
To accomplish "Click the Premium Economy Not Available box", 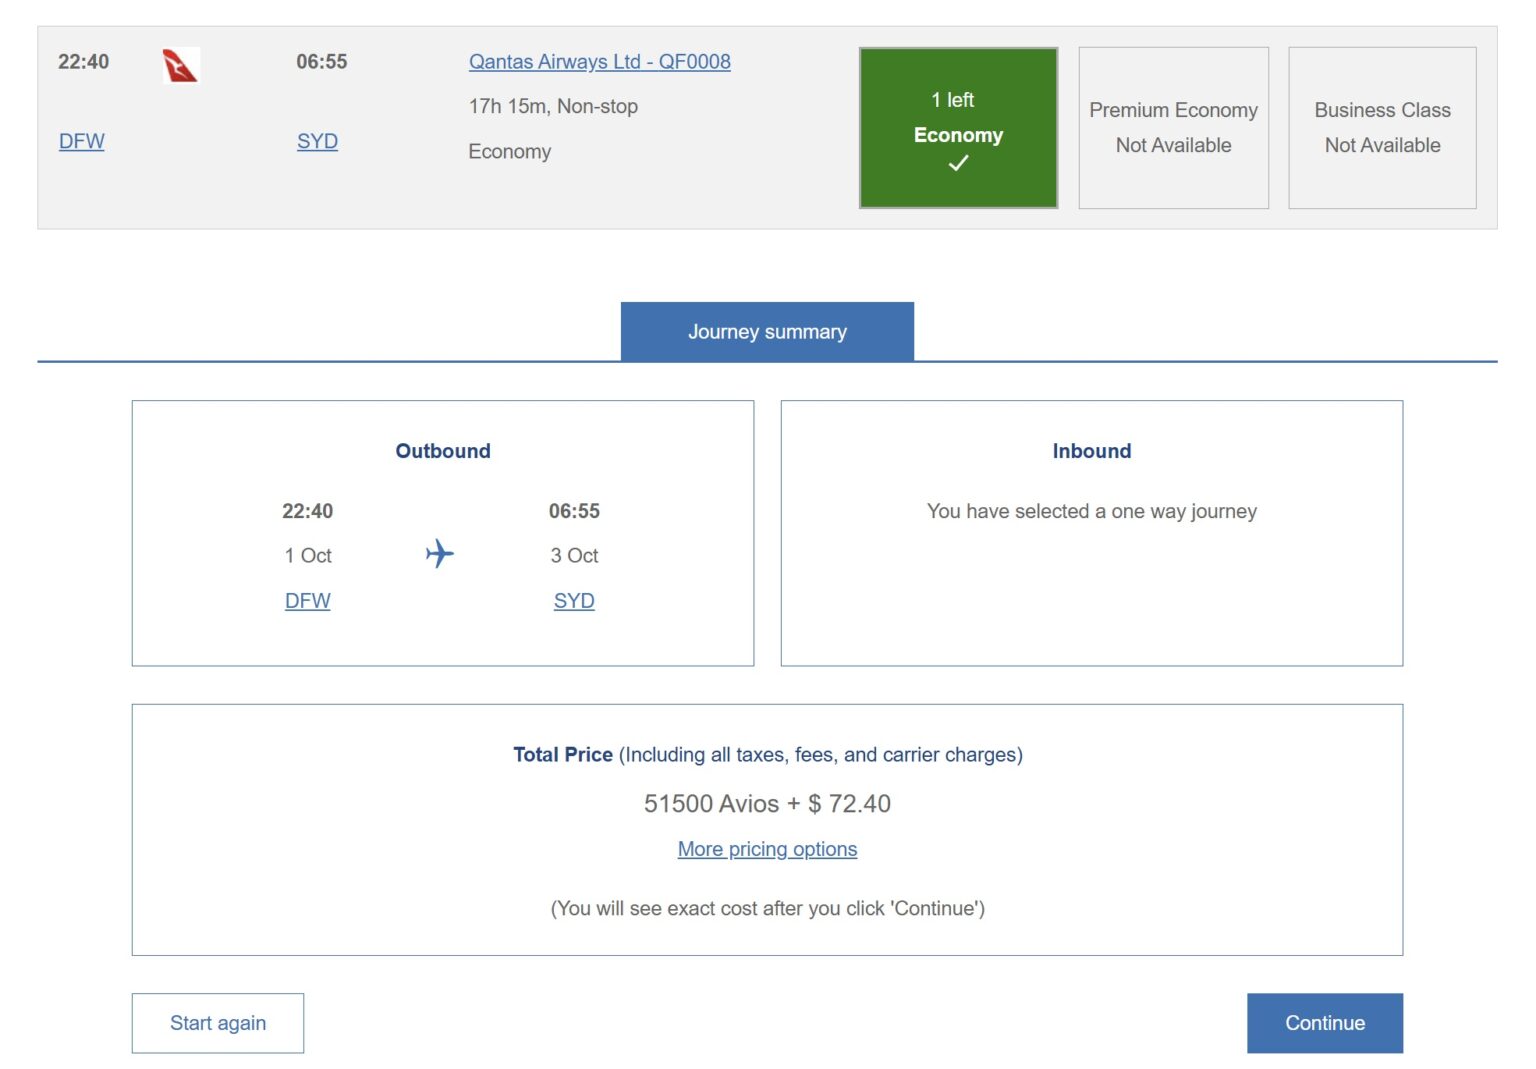I will 1173,127.
